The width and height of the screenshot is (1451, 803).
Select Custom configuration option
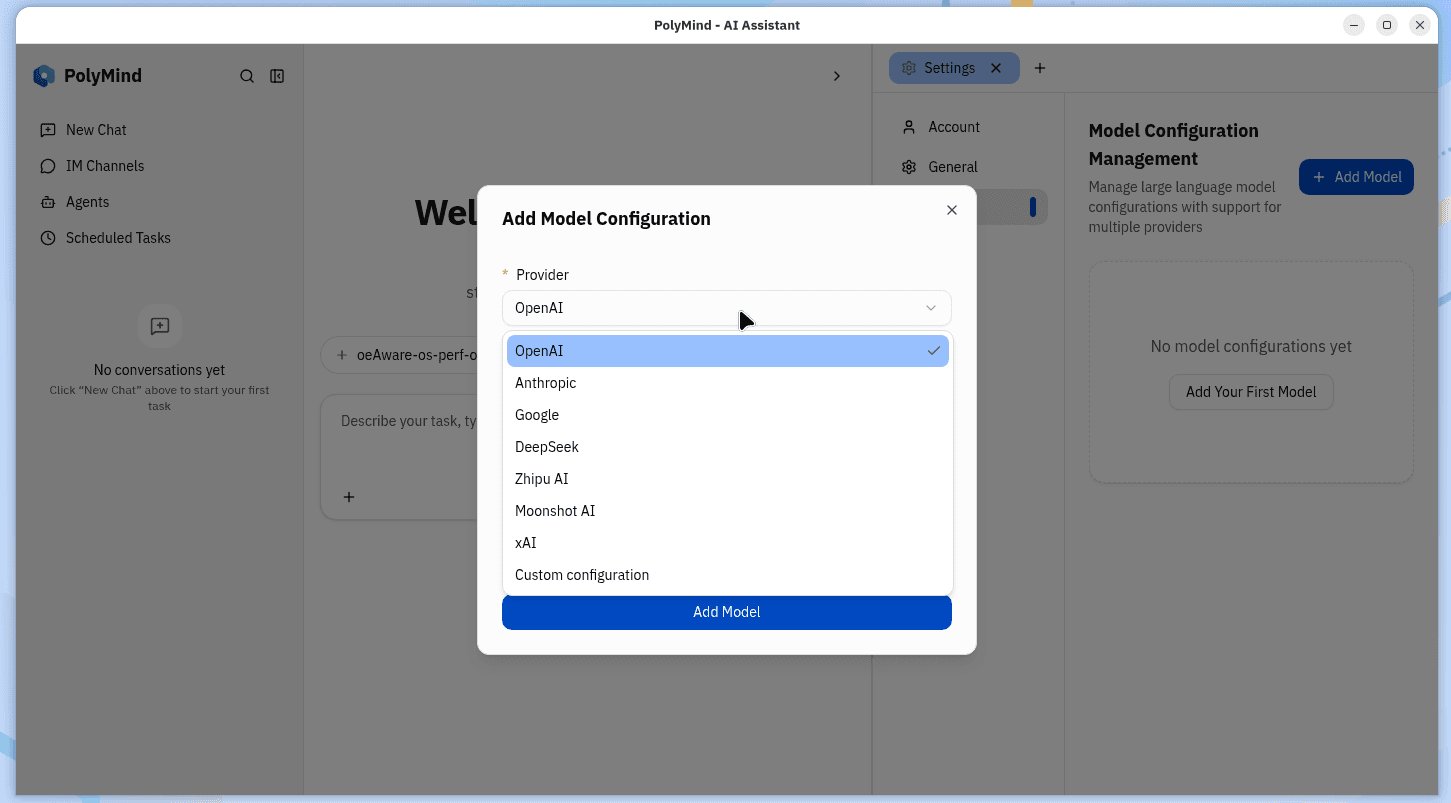[x=728, y=575]
